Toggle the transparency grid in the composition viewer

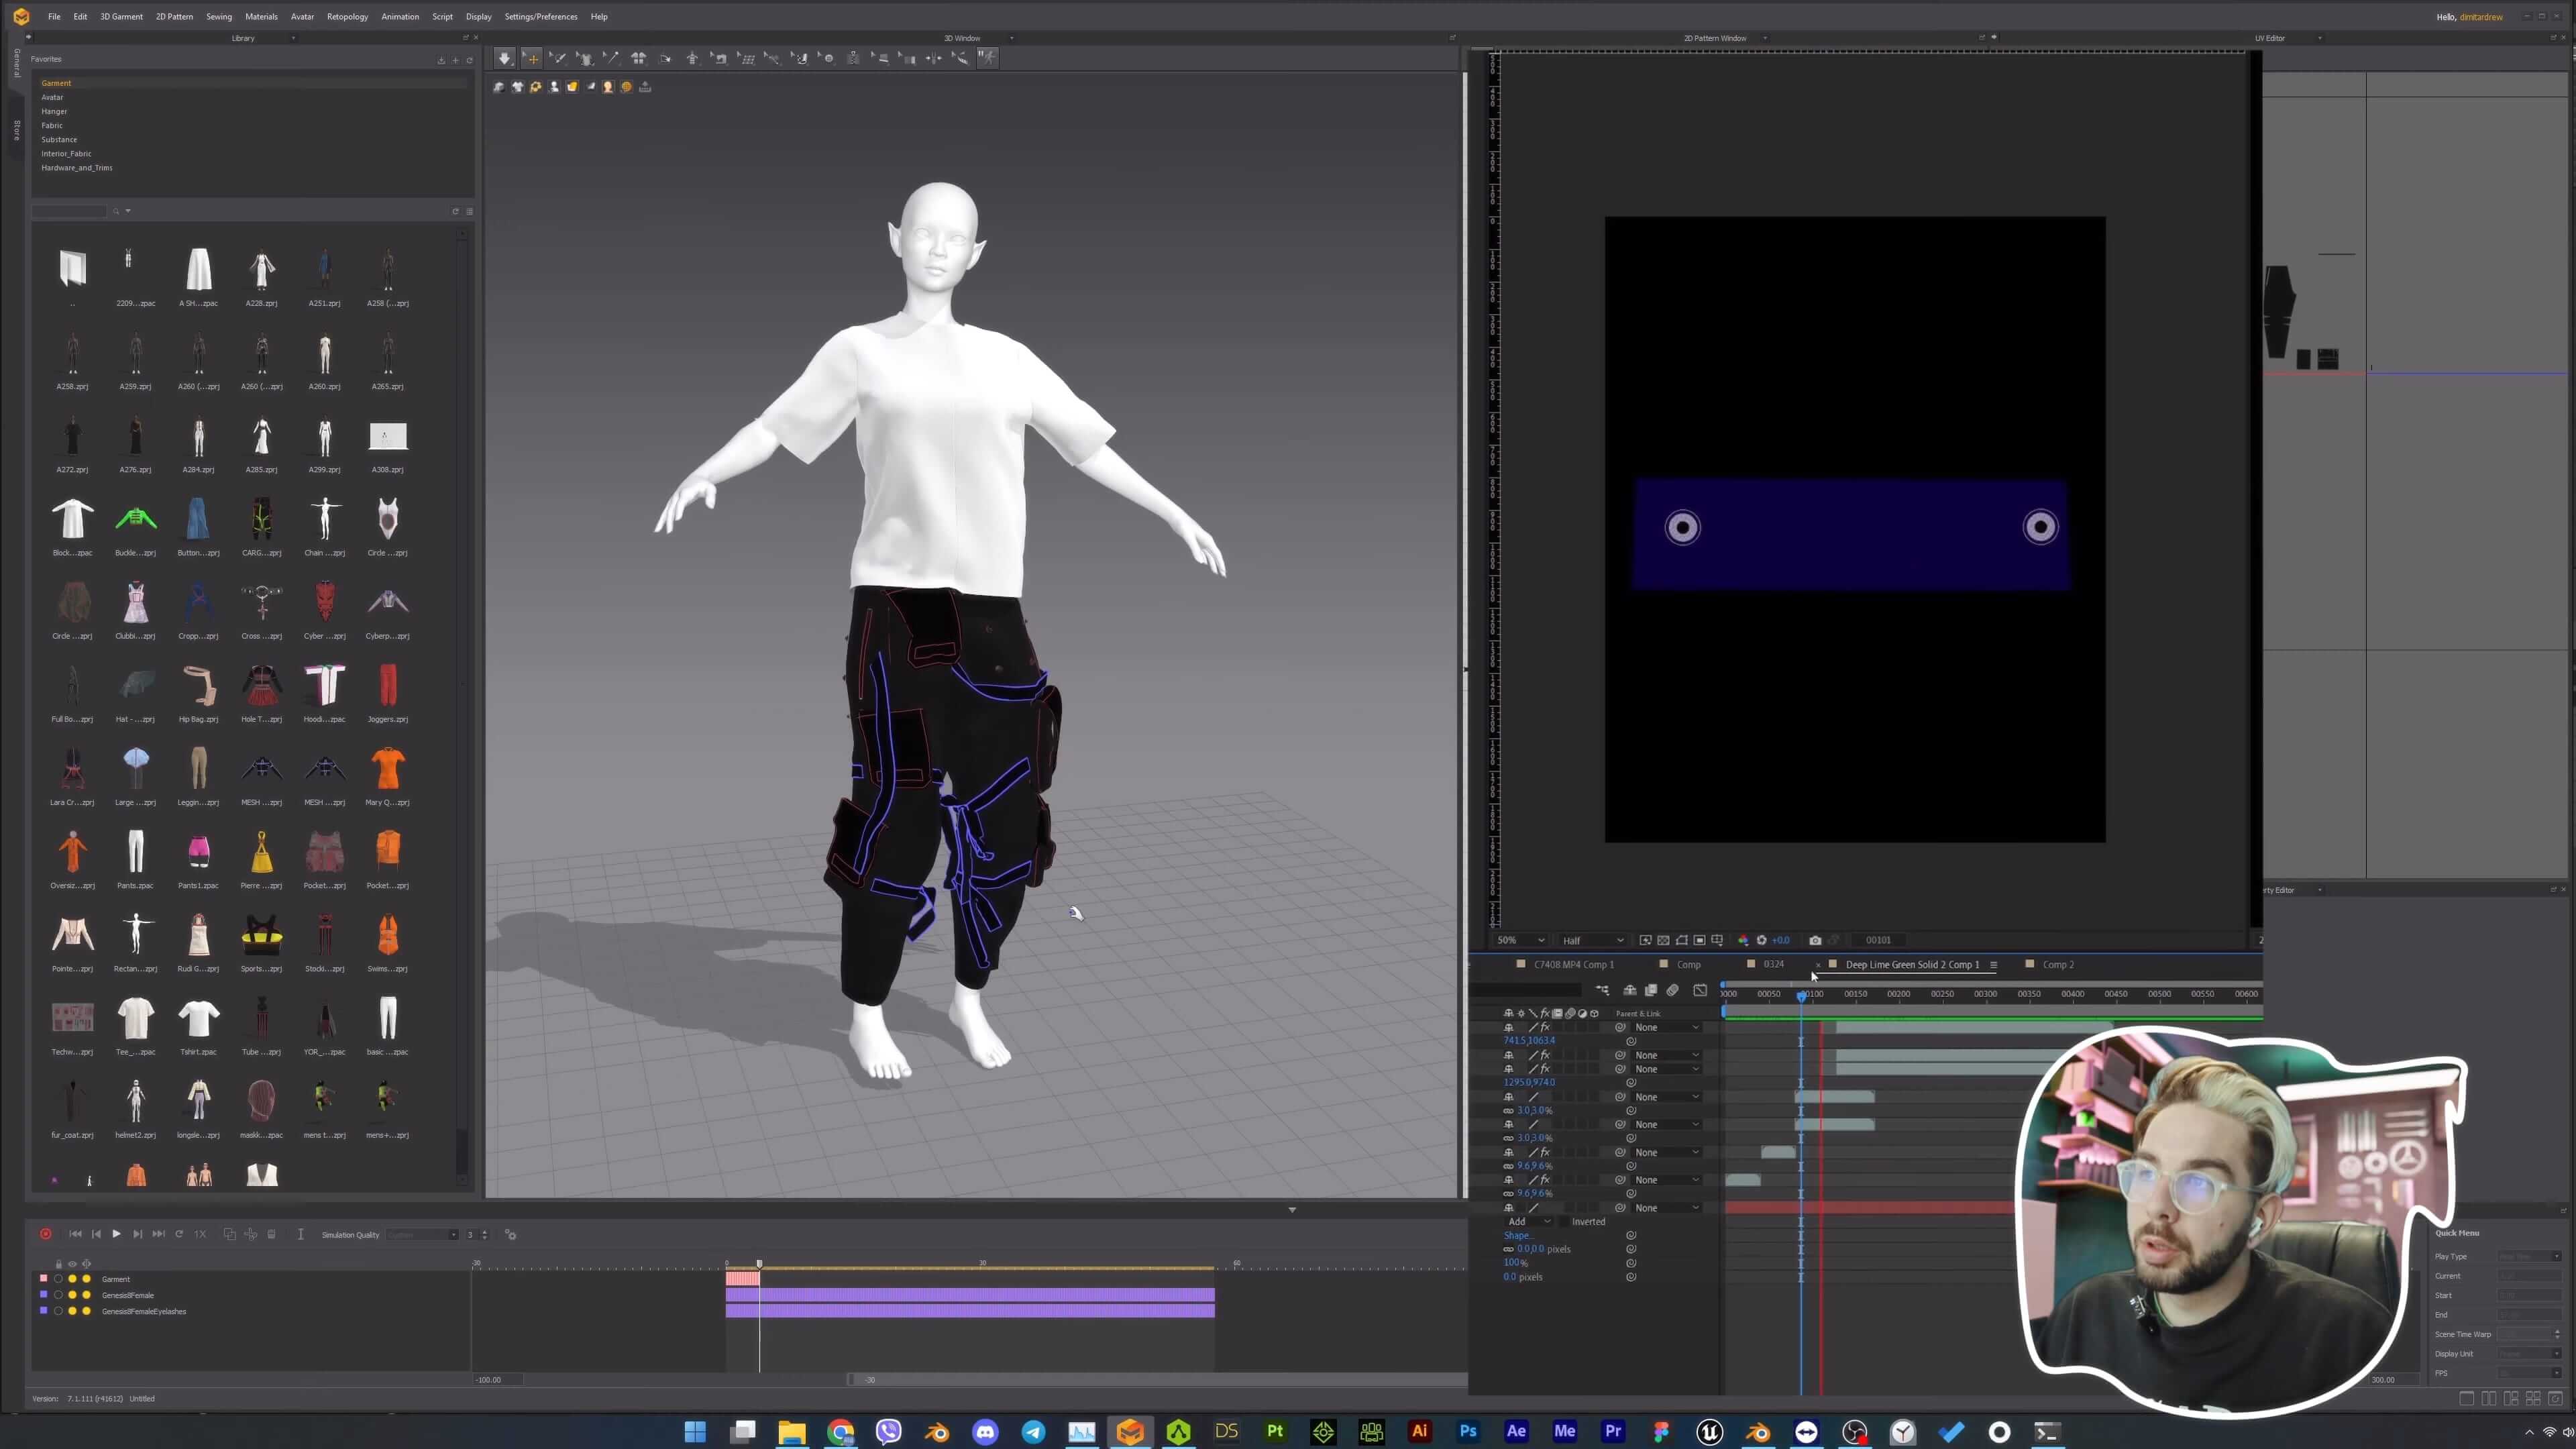(x=1663, y=940)
